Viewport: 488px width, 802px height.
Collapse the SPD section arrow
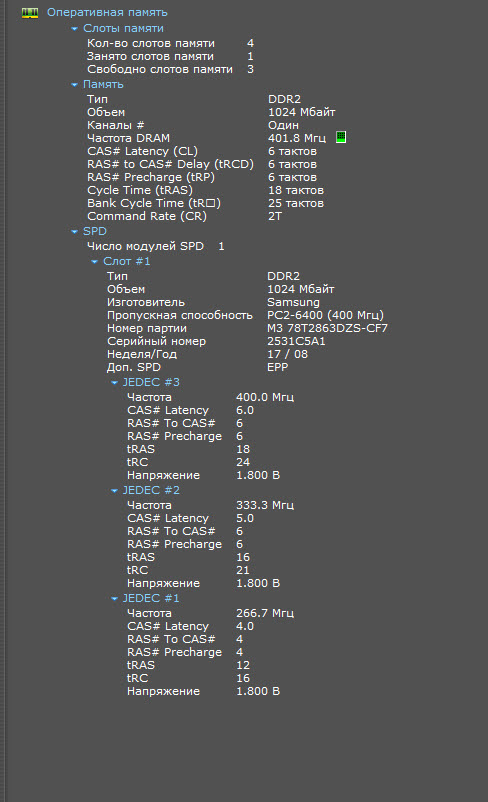(75, 232)
